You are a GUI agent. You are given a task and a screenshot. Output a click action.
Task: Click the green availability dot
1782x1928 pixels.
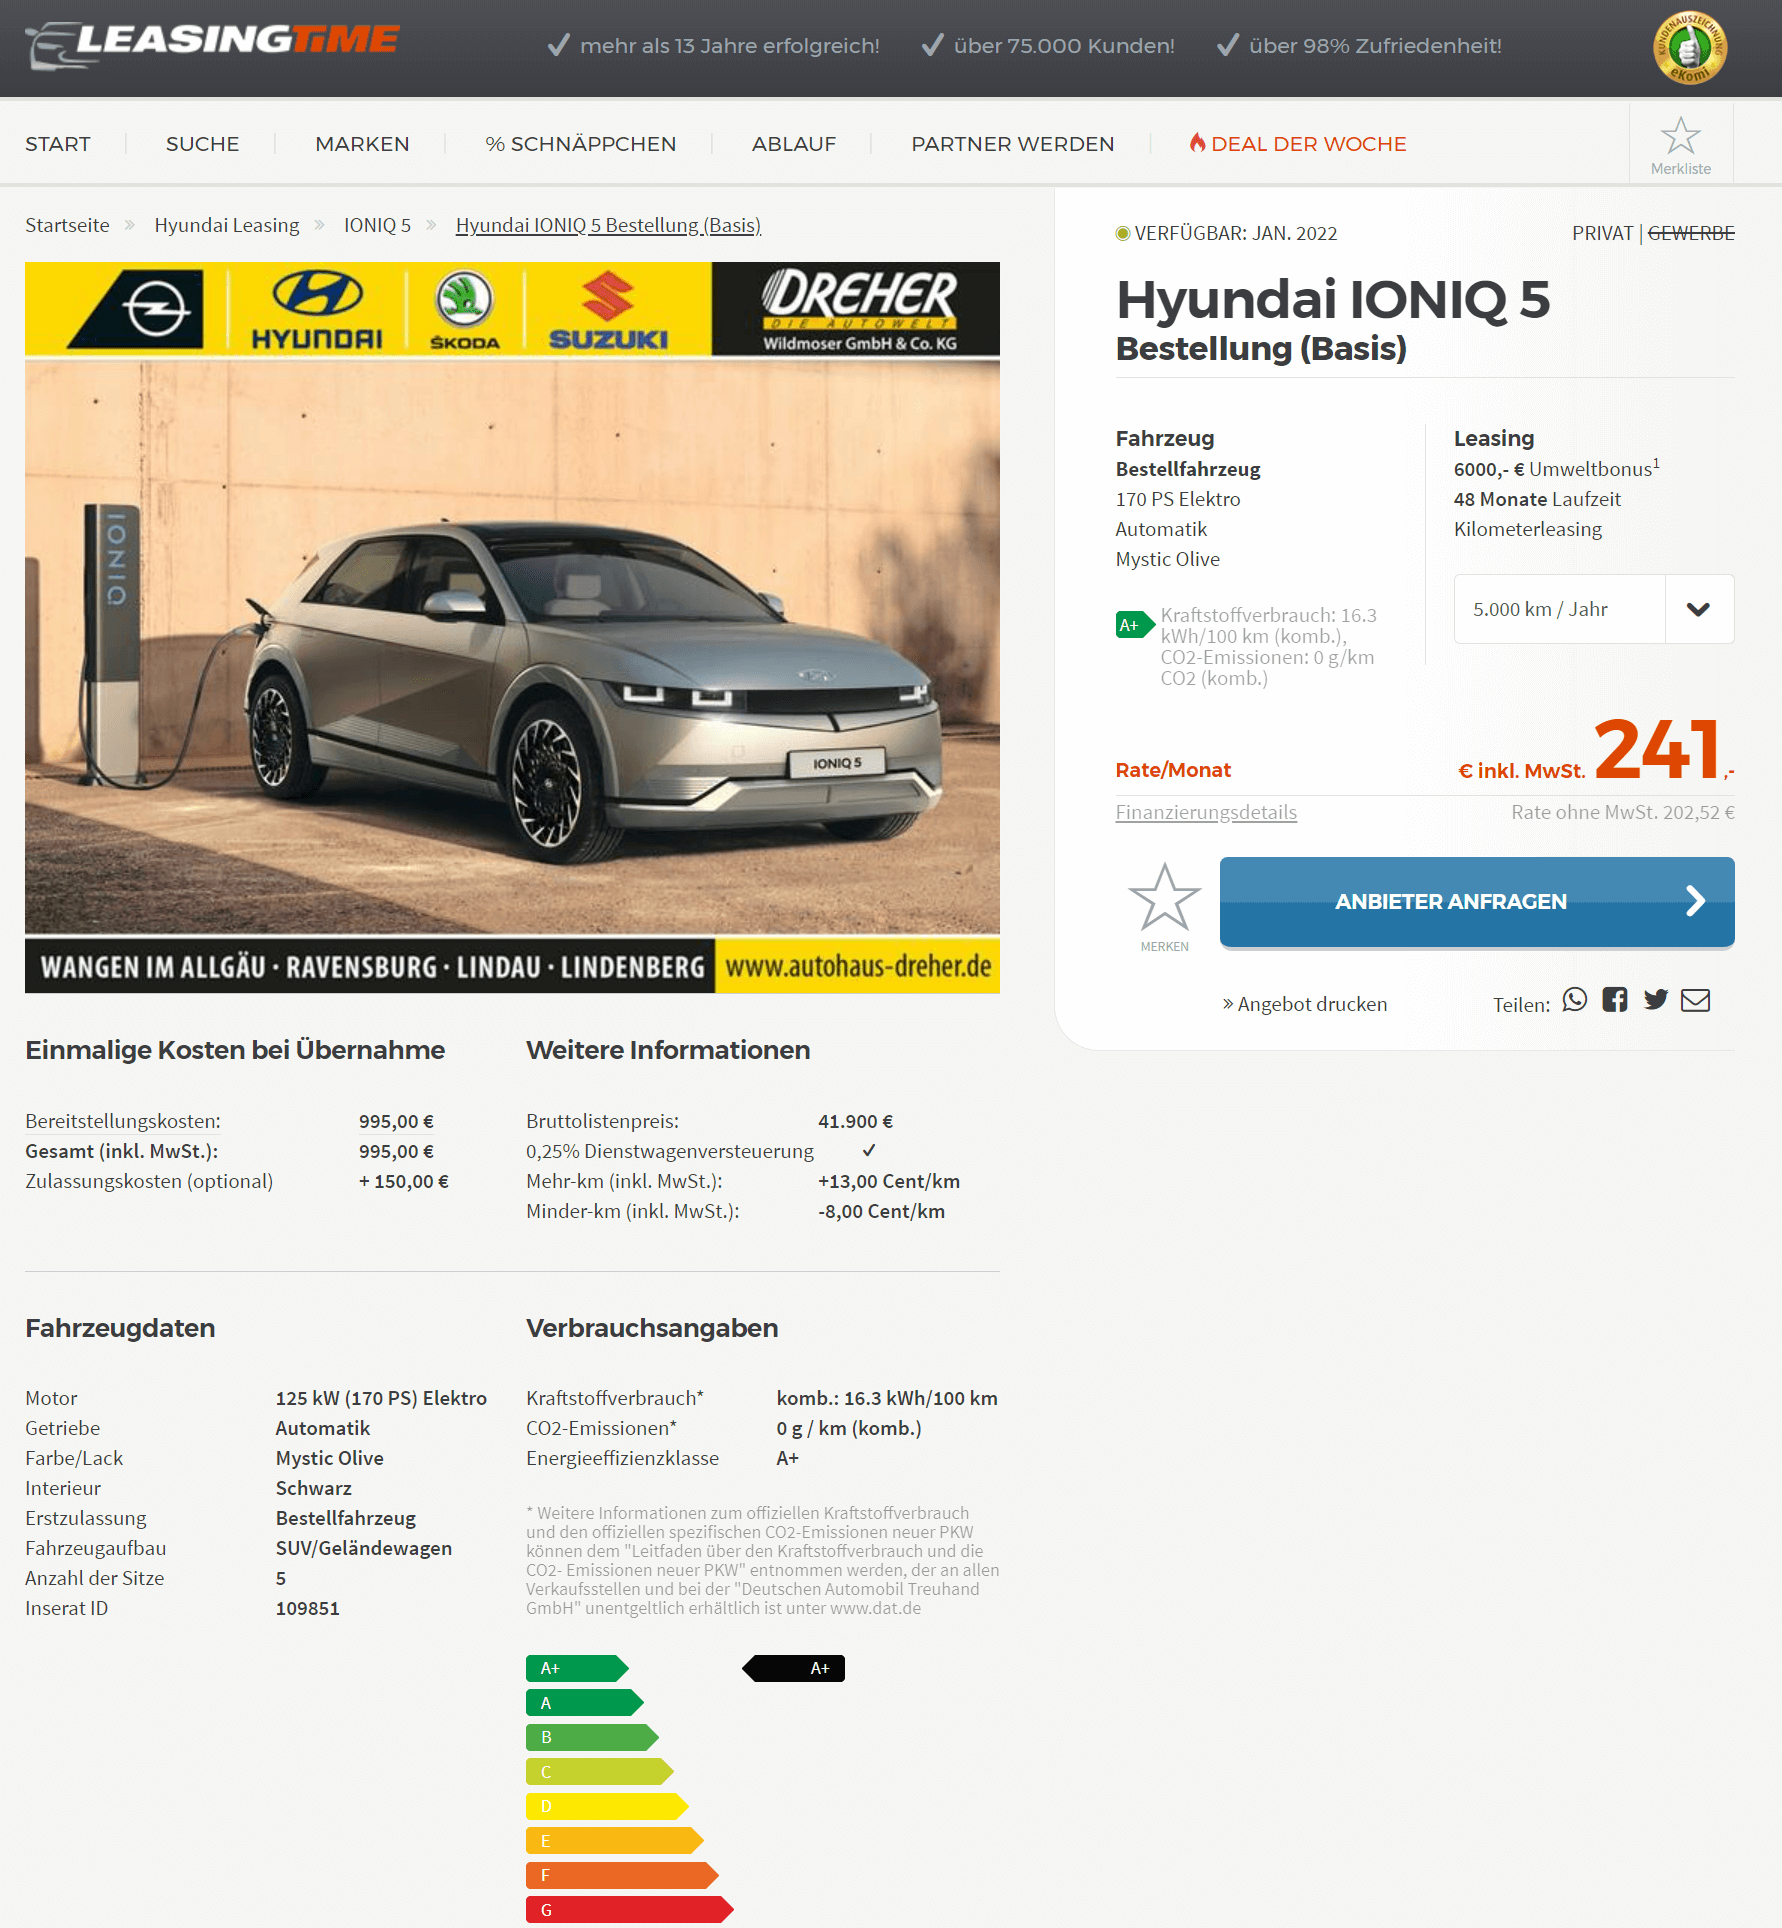(x=1122, y=233)
